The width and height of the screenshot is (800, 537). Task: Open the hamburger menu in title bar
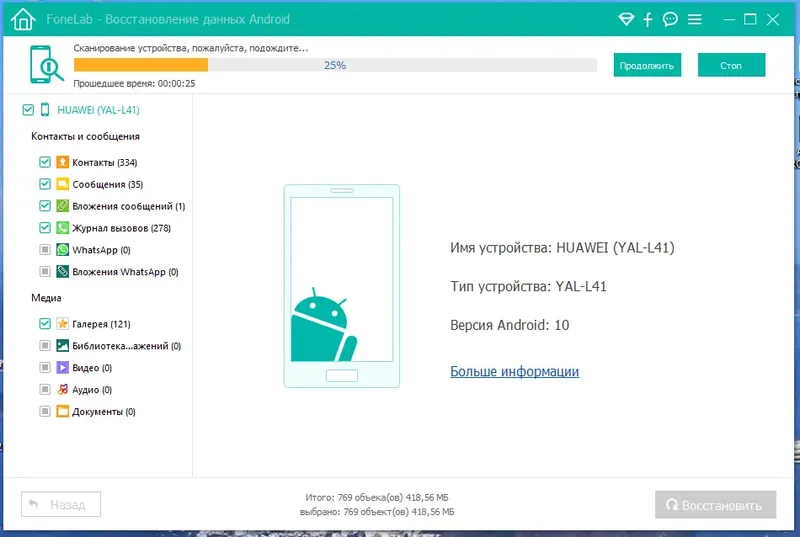(x=694, y=19)
